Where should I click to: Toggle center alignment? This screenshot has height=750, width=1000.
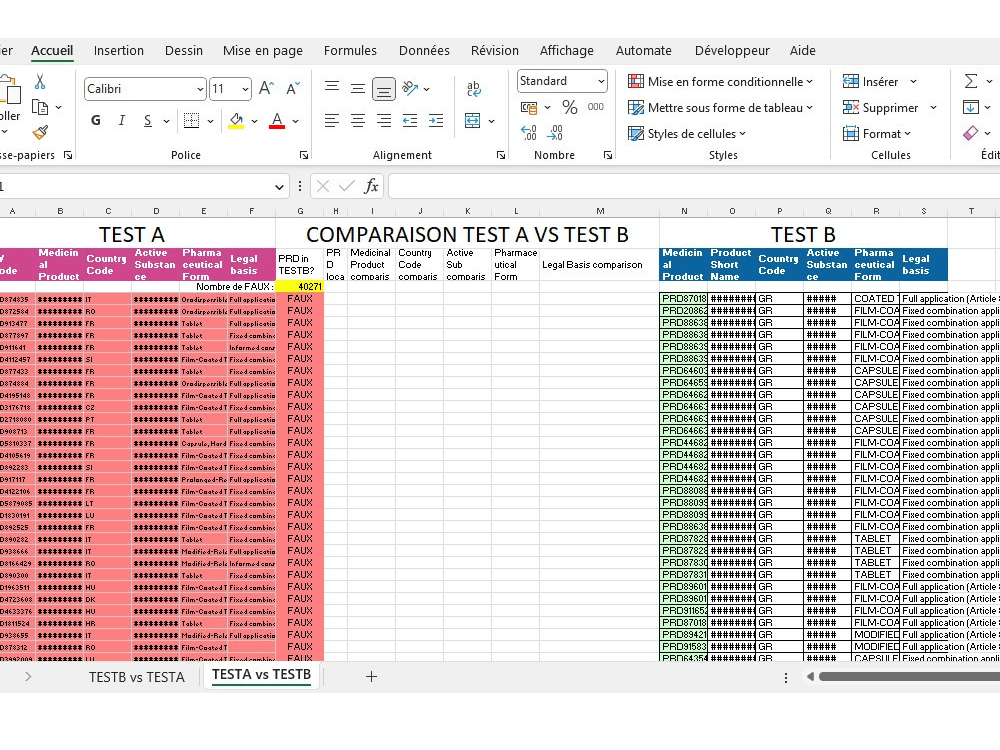[357, 120]
